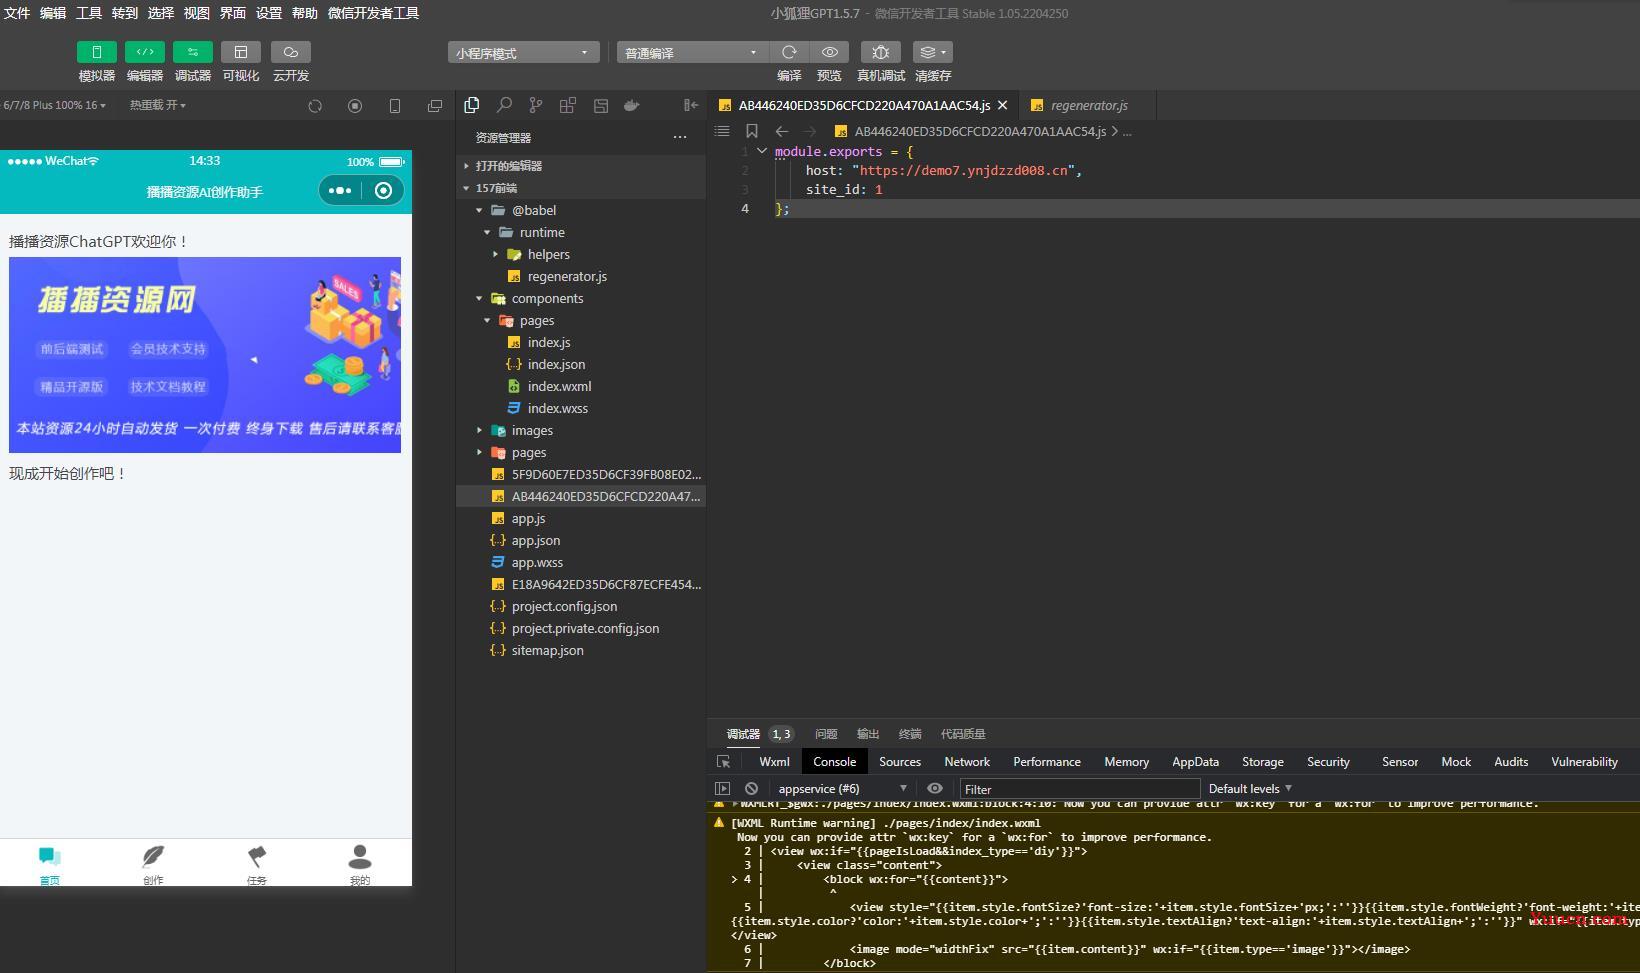Open the Default levels dropdown
Viewport: 1640px width, 973px height.
(x=1250, y=788)
